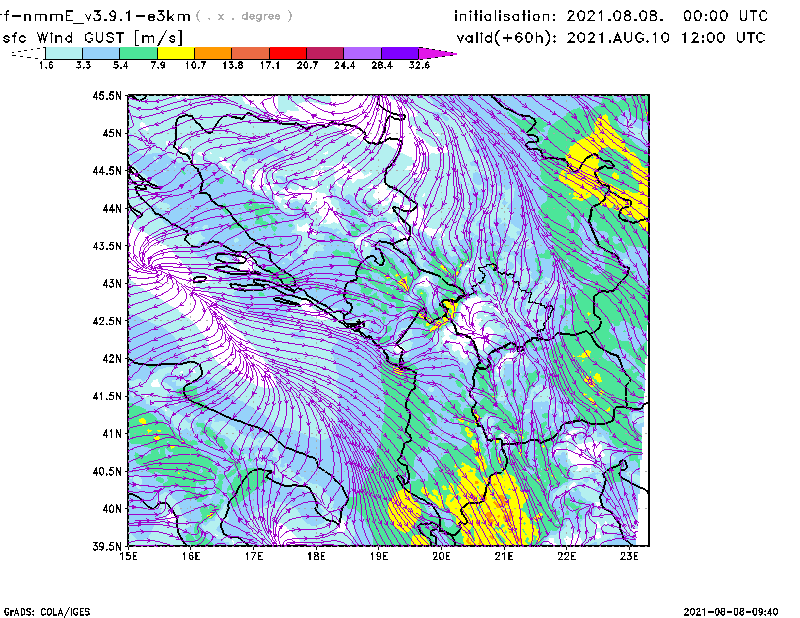Click the 'GrADS: COLA/IGES' credit text
This screenshot has height=618, width=800.
[47, 612]
